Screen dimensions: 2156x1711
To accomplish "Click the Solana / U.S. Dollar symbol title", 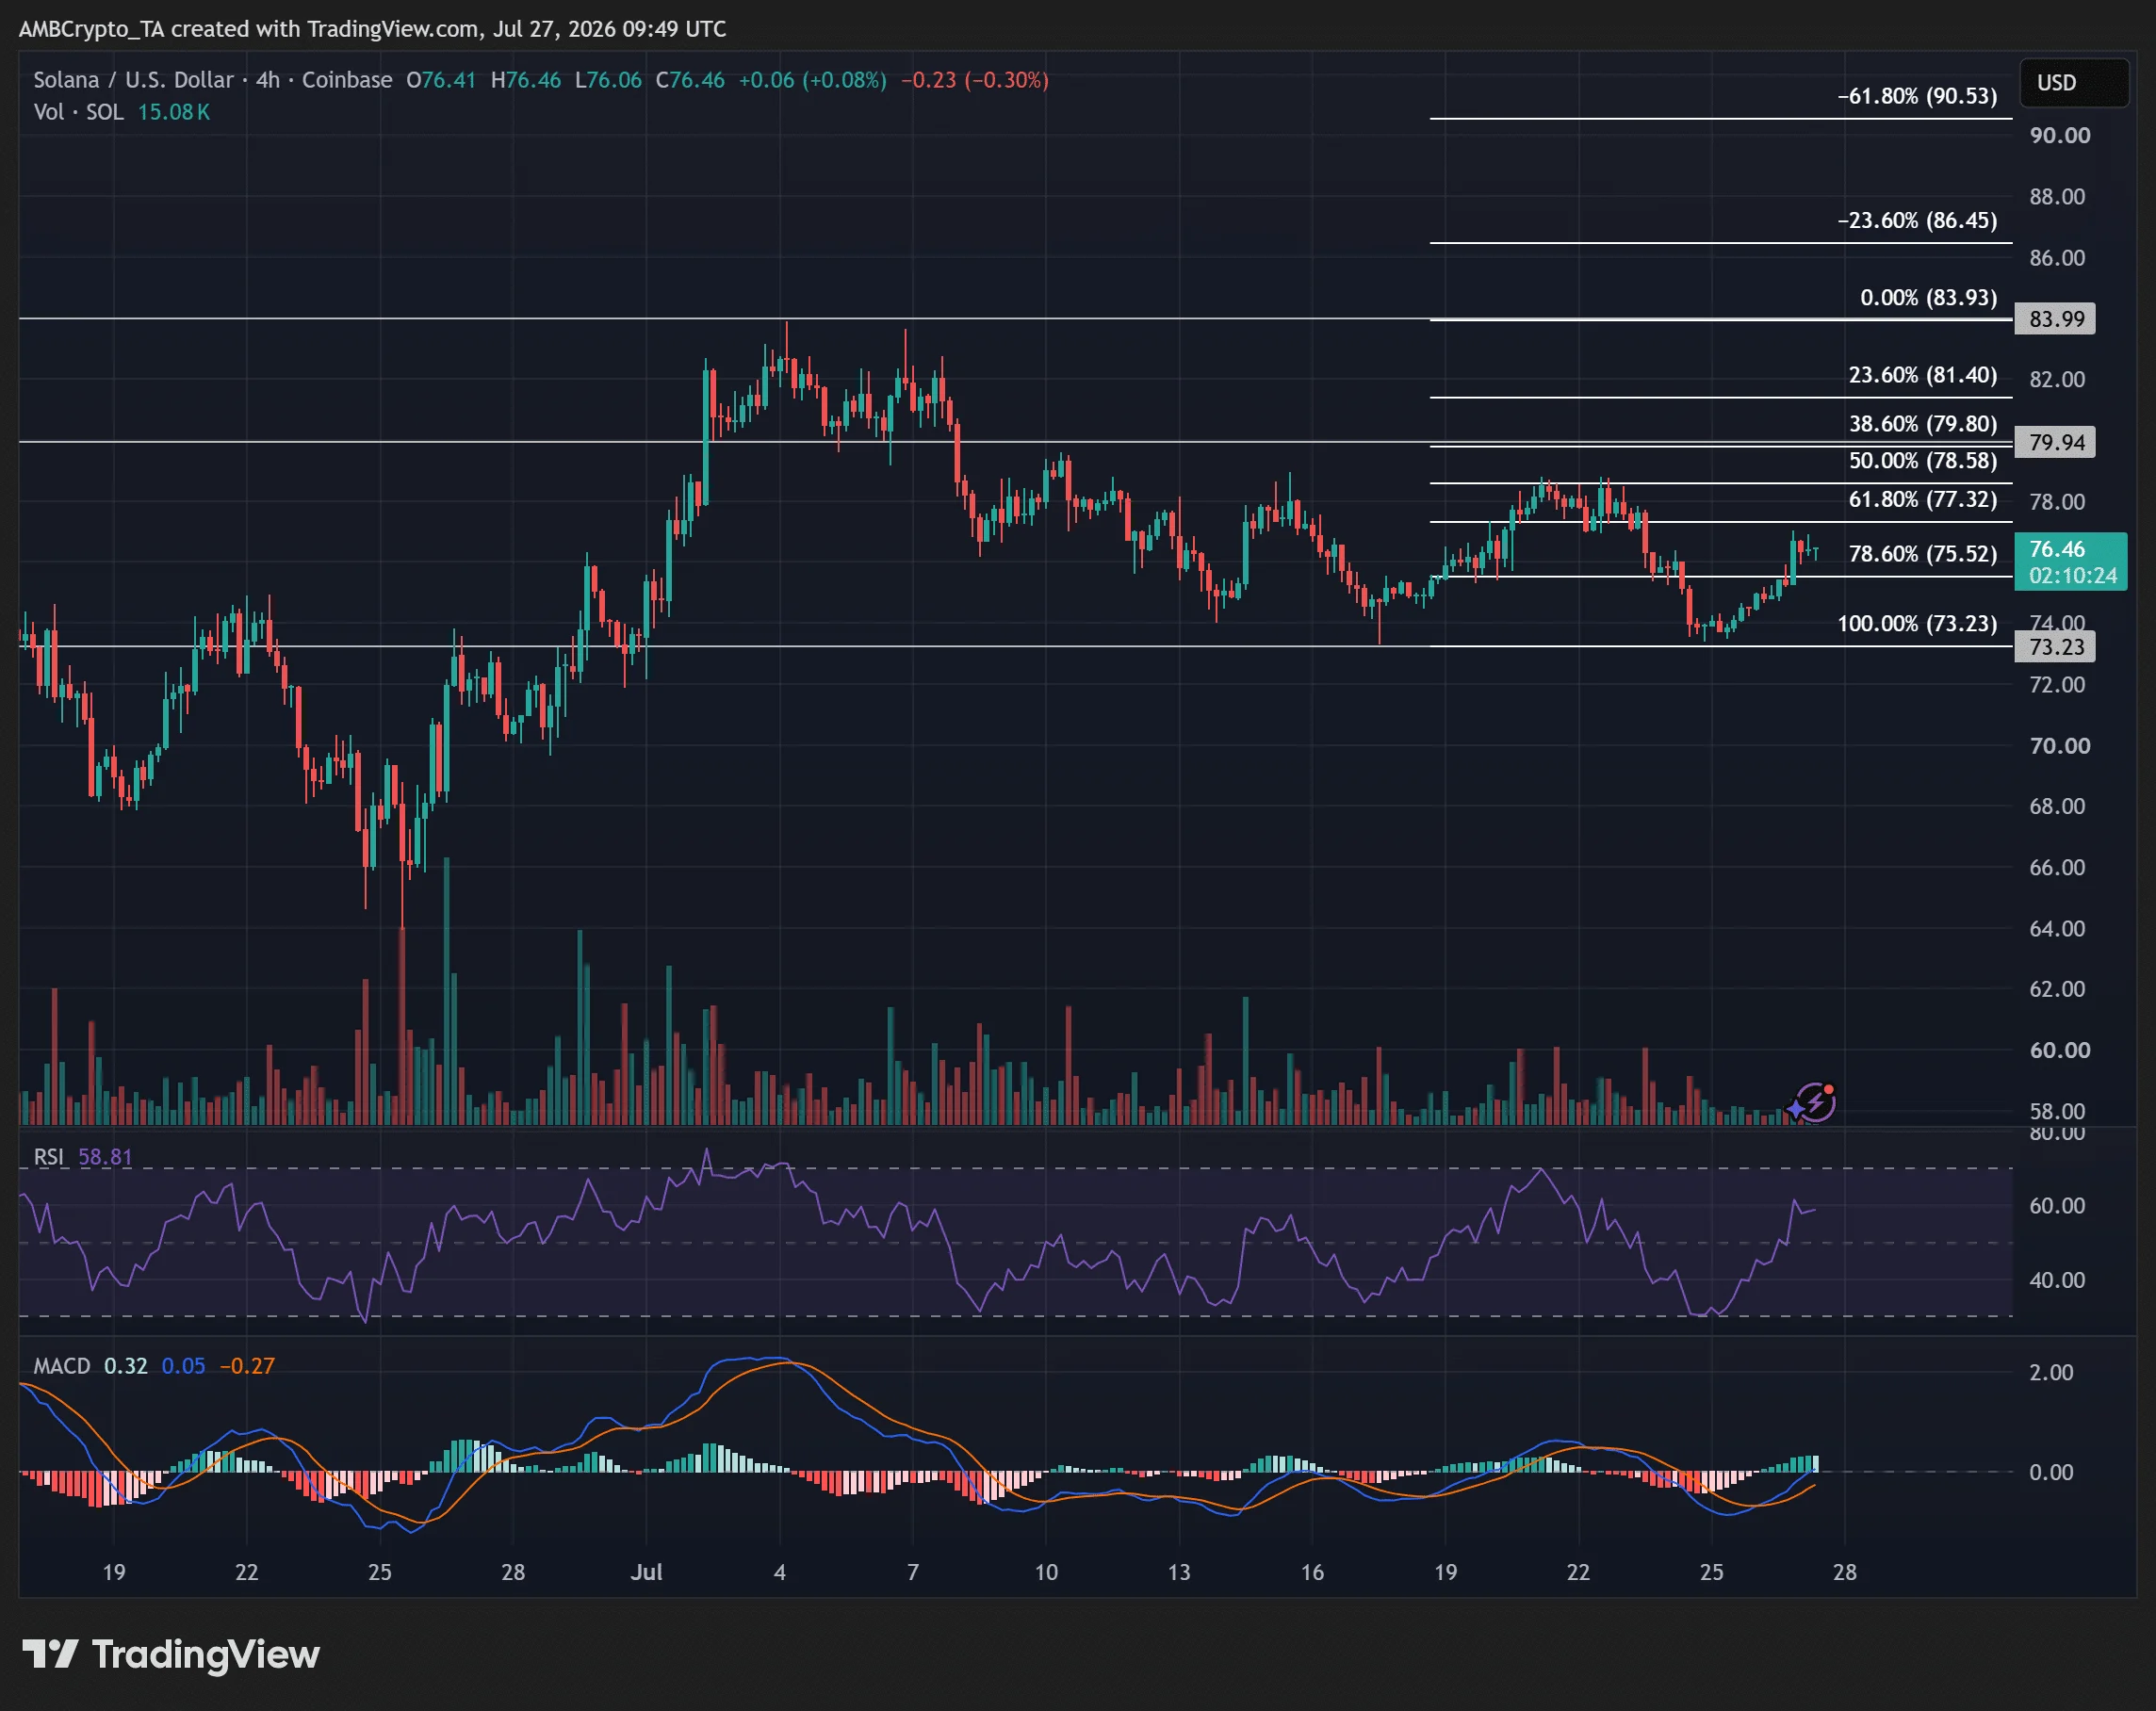I will coord(133,80).
